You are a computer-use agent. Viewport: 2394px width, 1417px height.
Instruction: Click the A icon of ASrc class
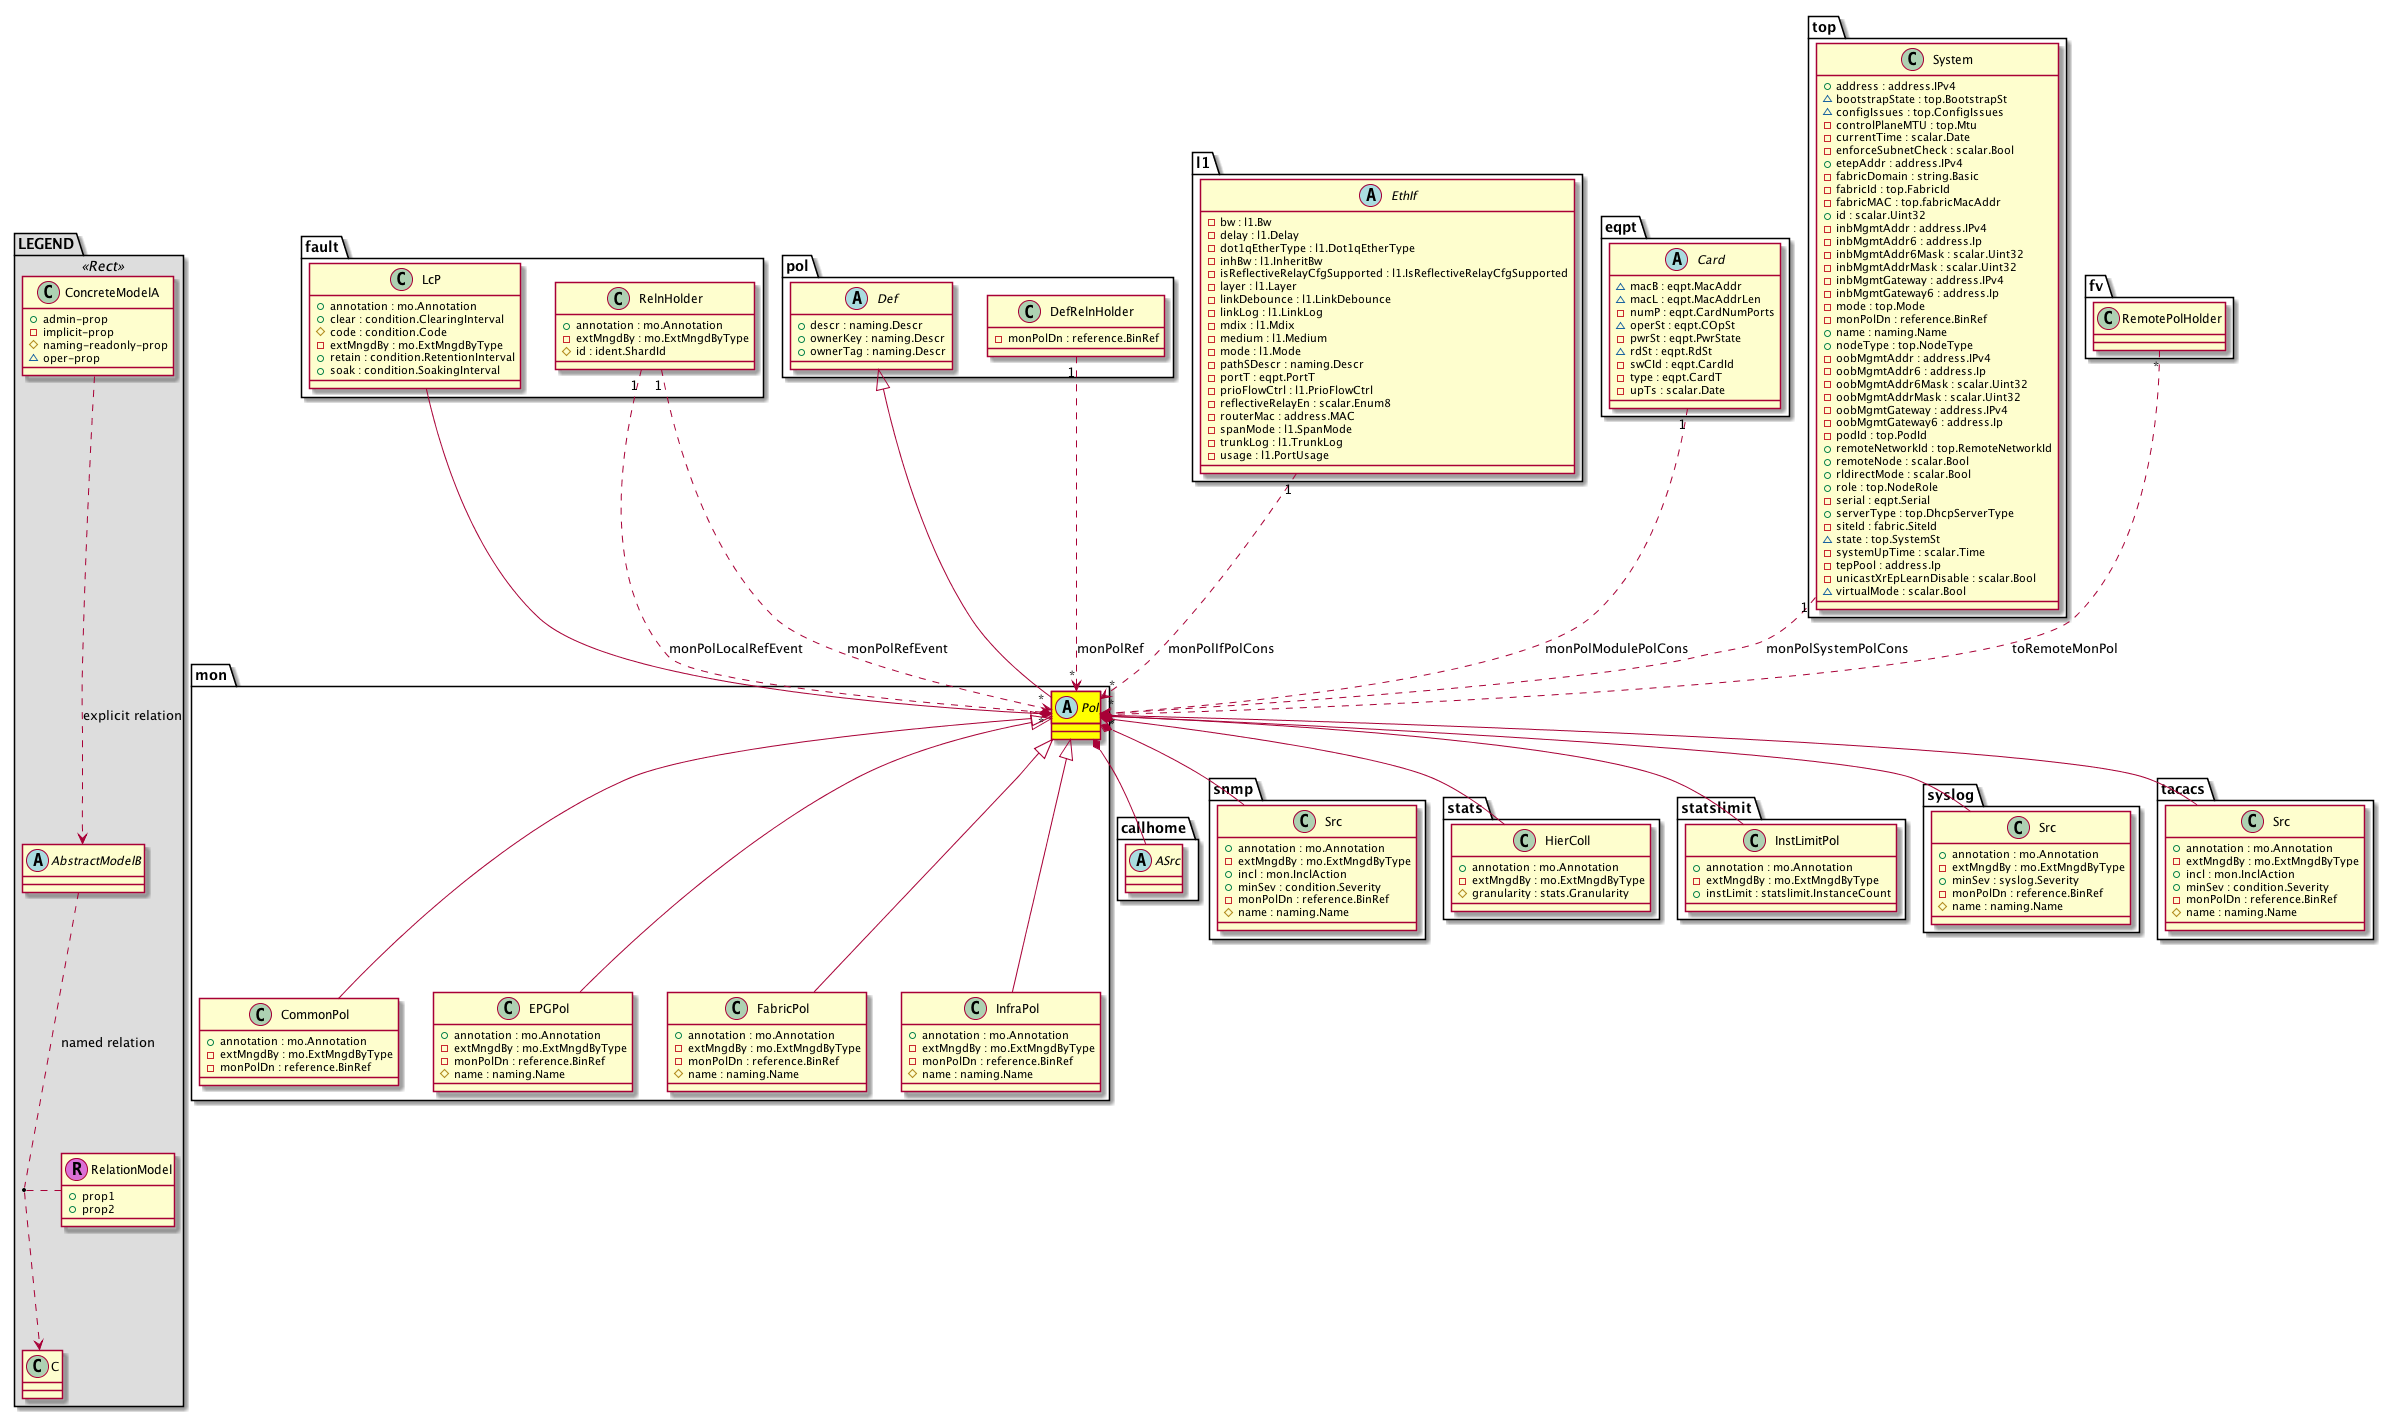(1141, 860)
